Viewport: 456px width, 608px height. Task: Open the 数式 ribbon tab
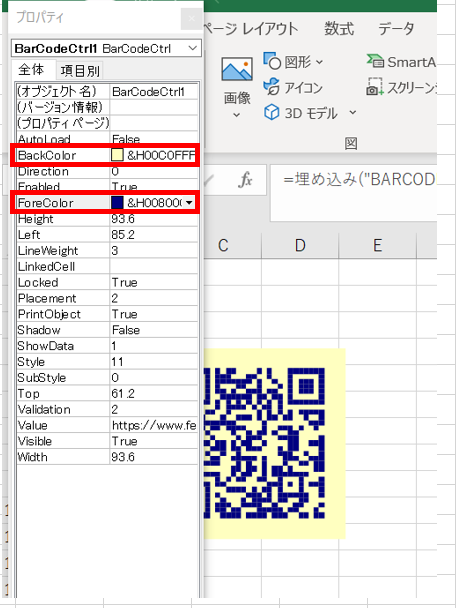tap(339, 28)
